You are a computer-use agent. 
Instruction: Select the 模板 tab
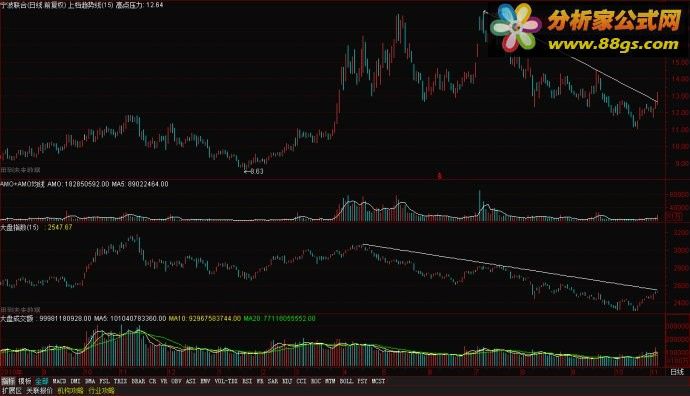click(x=25, y=381)
